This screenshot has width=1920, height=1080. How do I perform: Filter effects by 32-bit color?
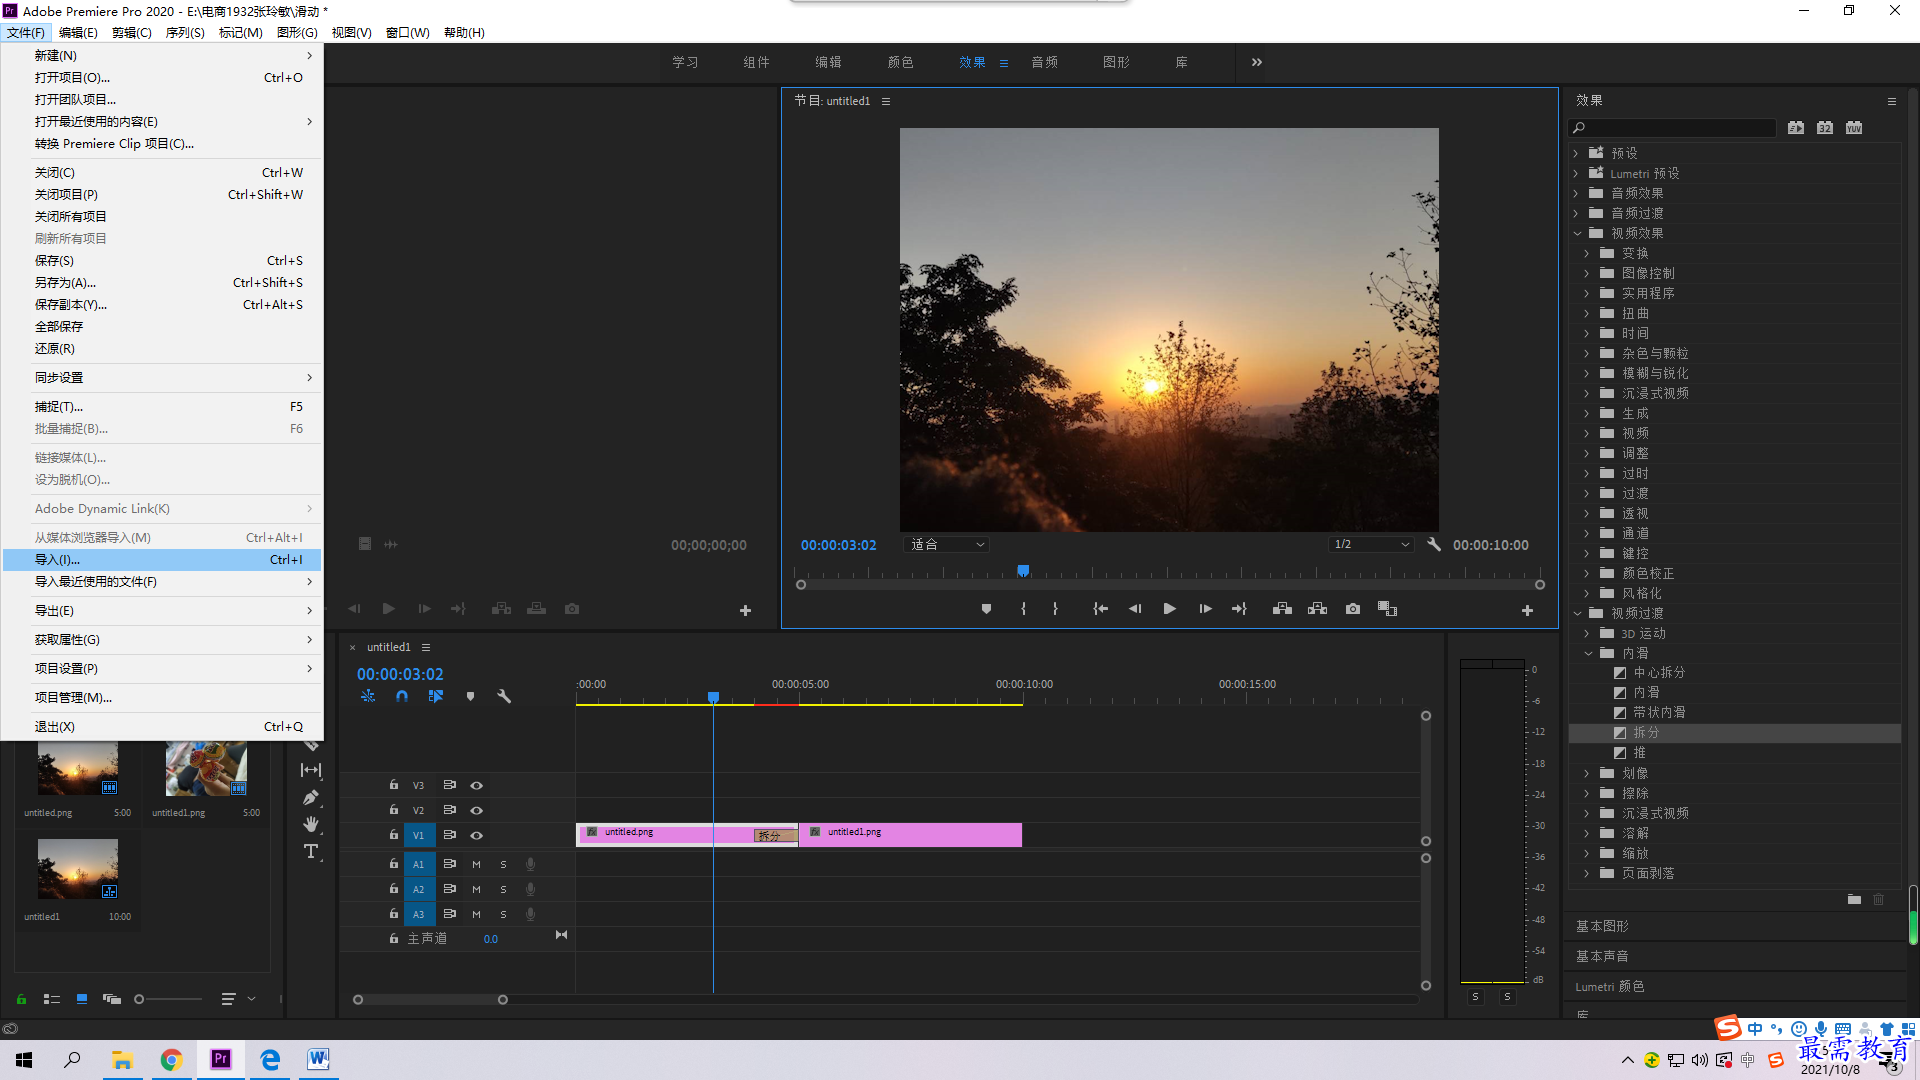point(1825,128)
